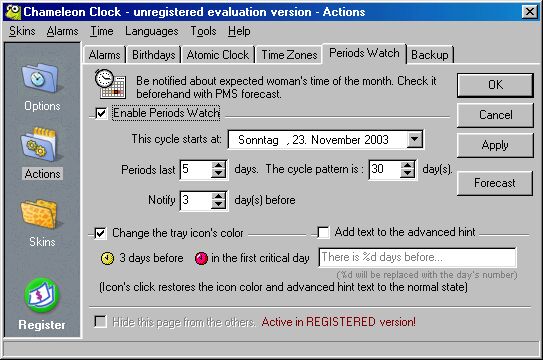543x360 pixels.
Task: Open the cycle start date dropdown arrow
Action: (415, 140)
